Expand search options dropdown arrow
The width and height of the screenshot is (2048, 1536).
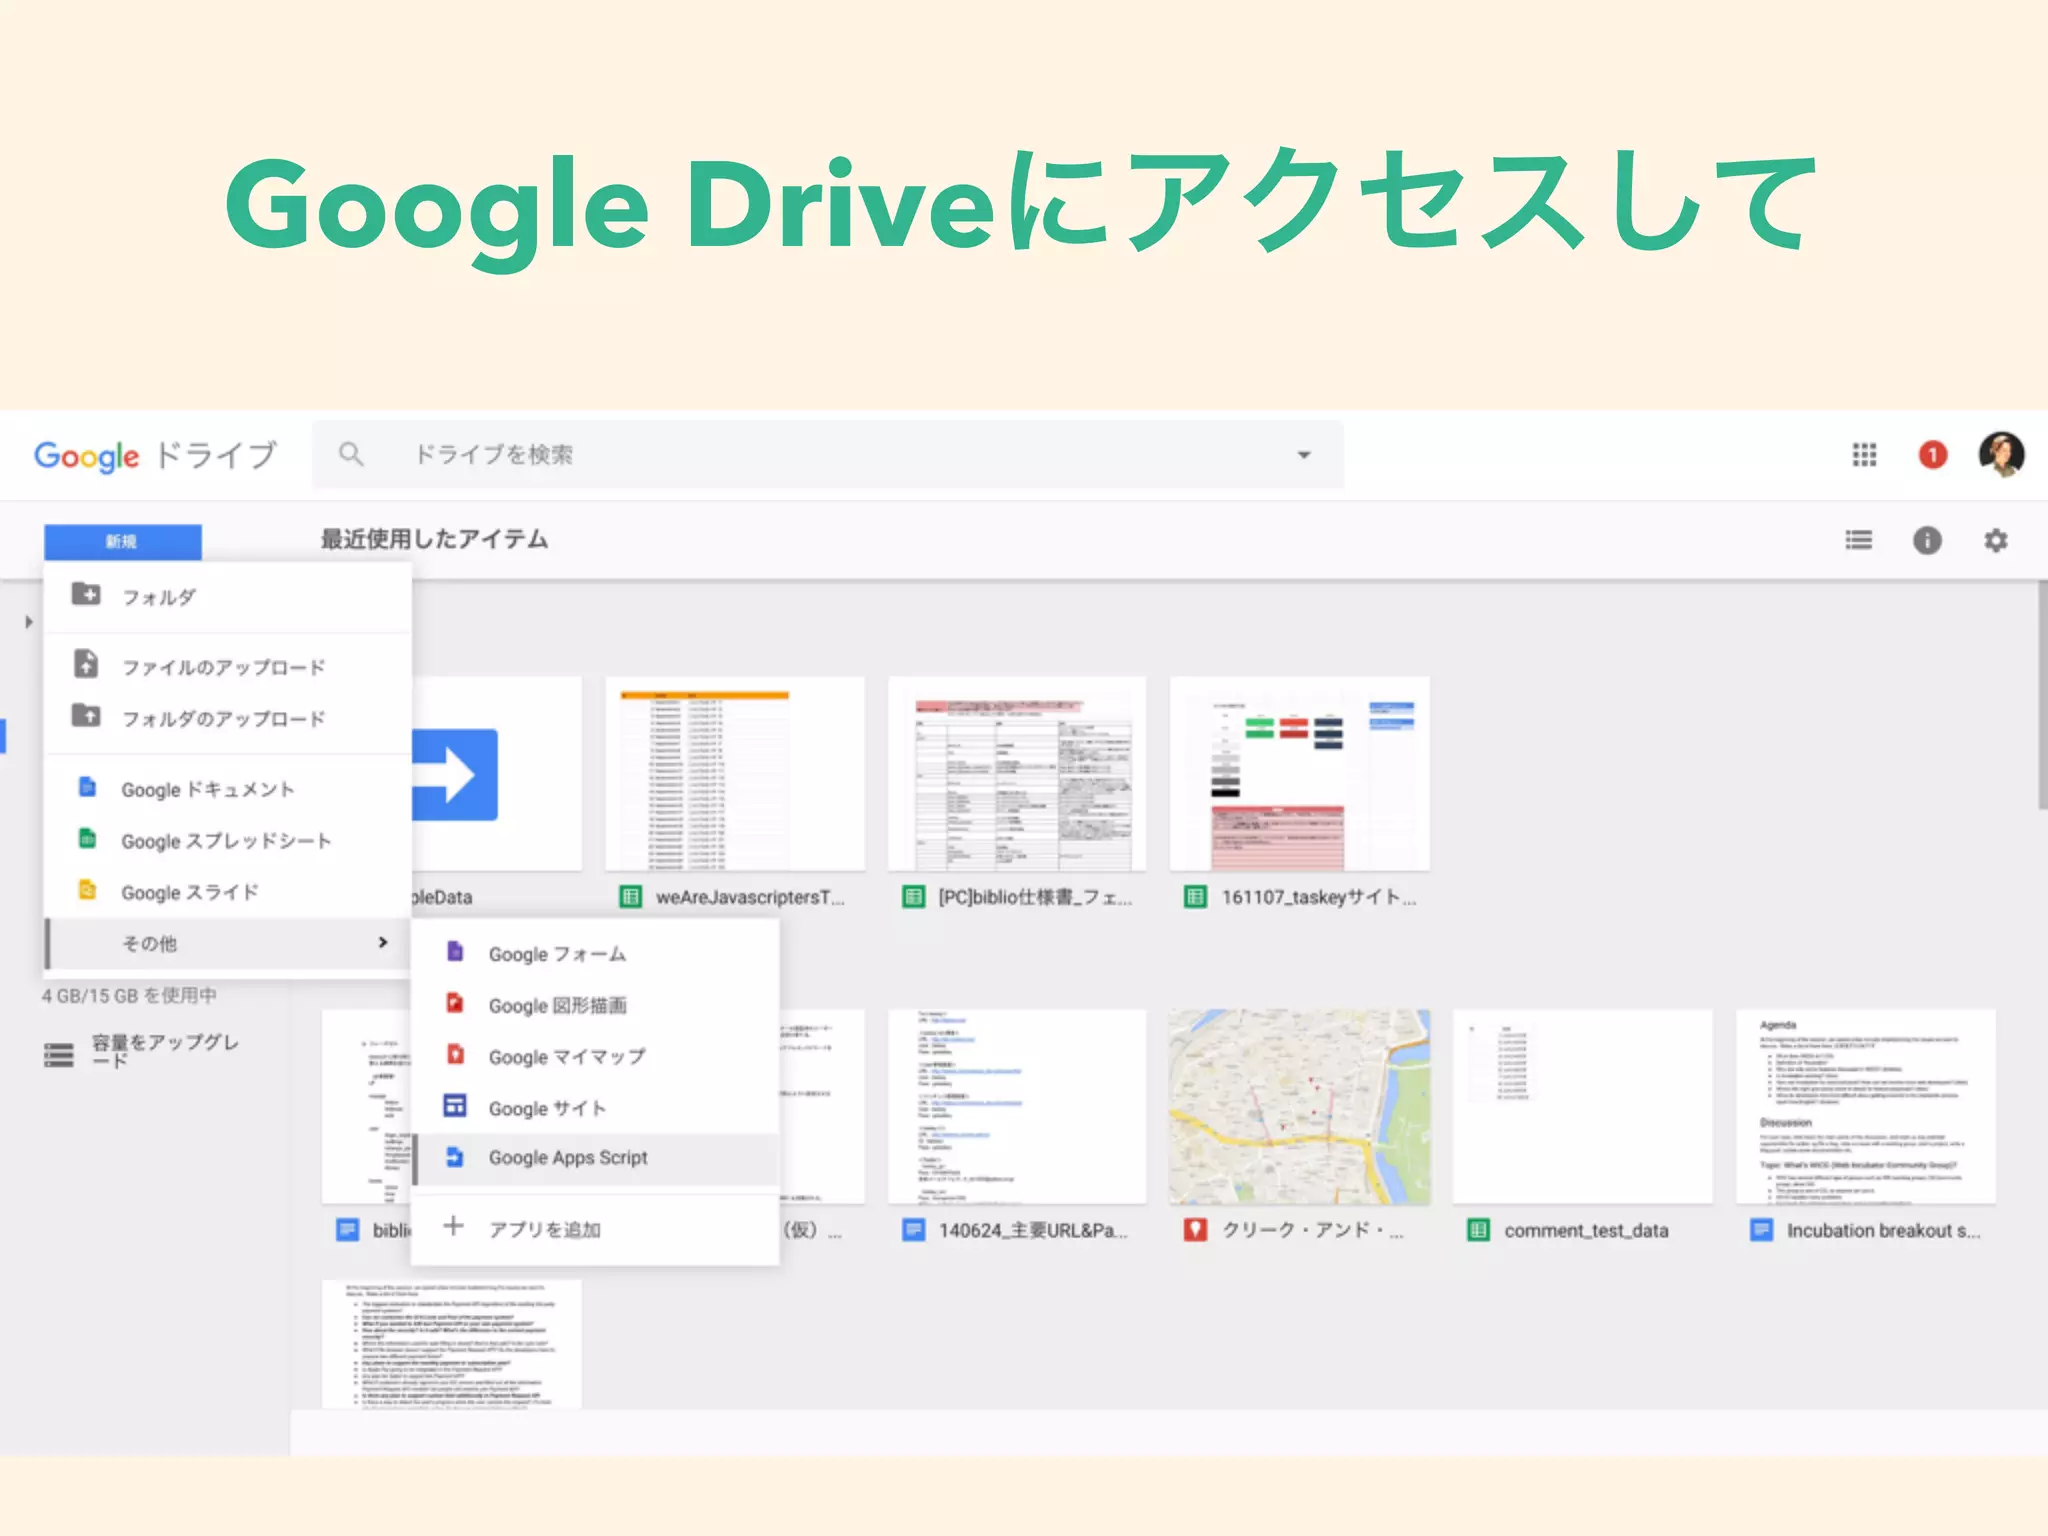(x=1303, y=455)
